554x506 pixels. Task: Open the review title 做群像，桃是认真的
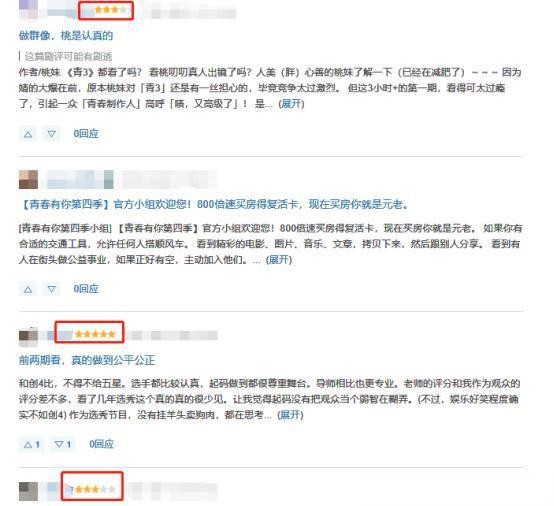click(x=66, y=35)
